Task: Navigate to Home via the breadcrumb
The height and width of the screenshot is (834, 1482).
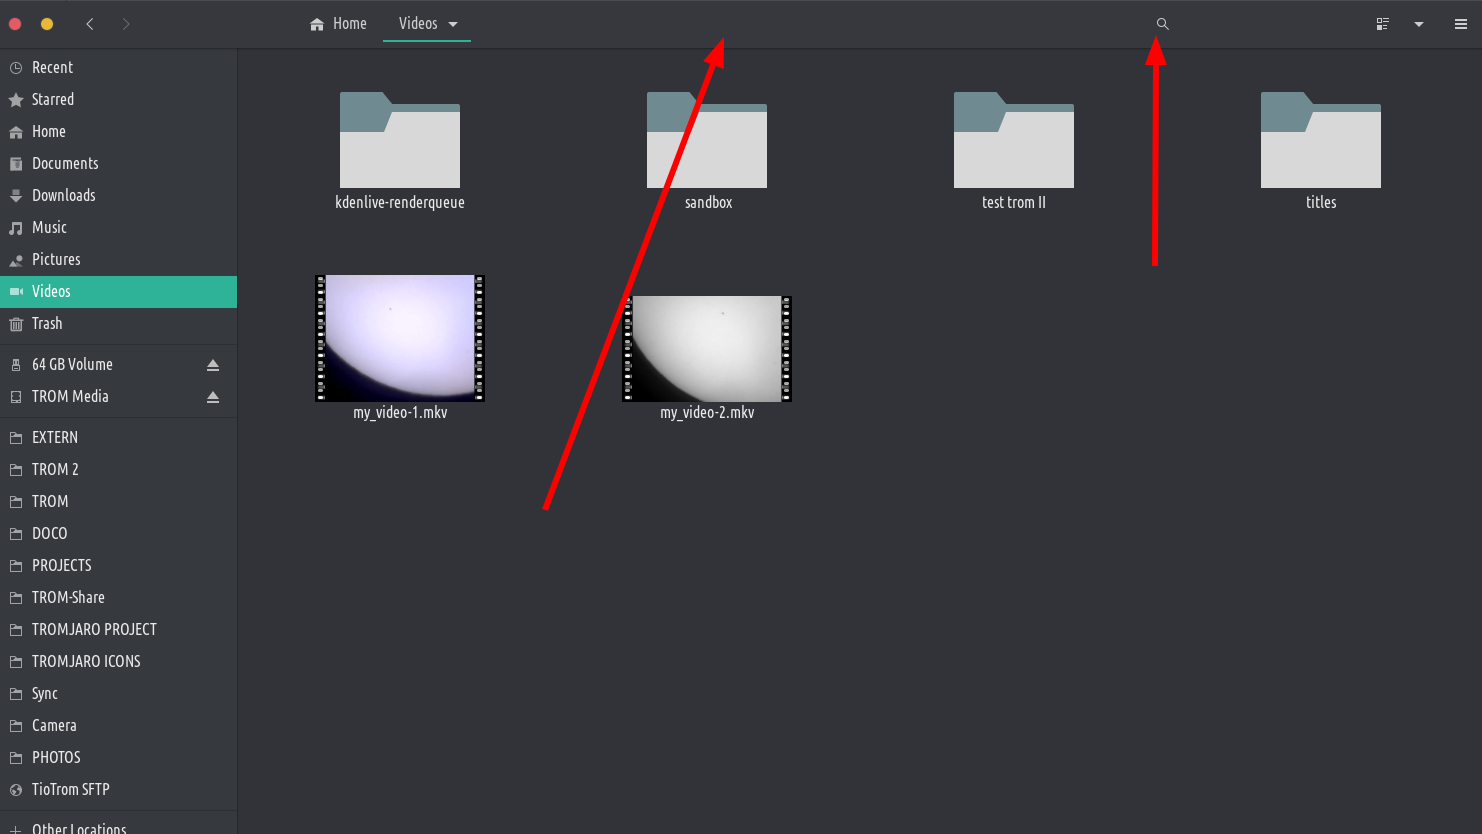Action: pos(338,23)
